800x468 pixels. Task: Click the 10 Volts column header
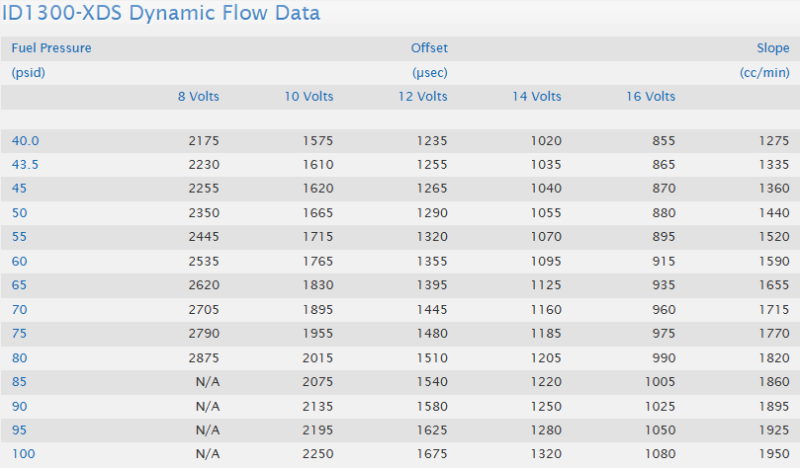(307, 97)
